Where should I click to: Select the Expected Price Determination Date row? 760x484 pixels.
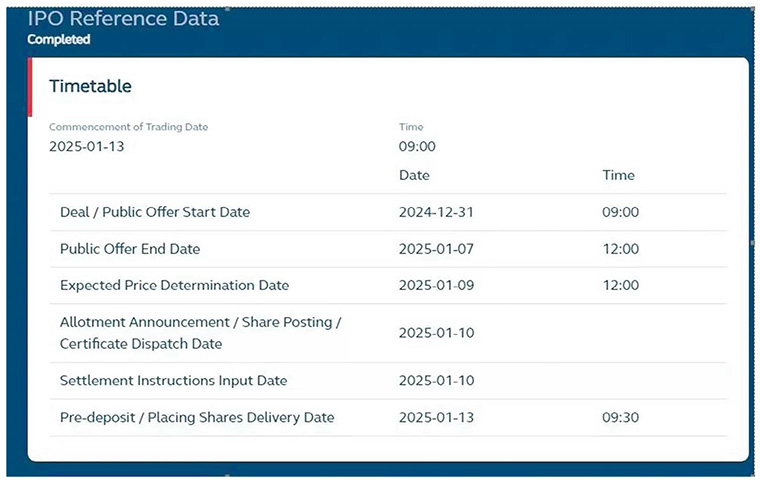click(x=174, y=285)
